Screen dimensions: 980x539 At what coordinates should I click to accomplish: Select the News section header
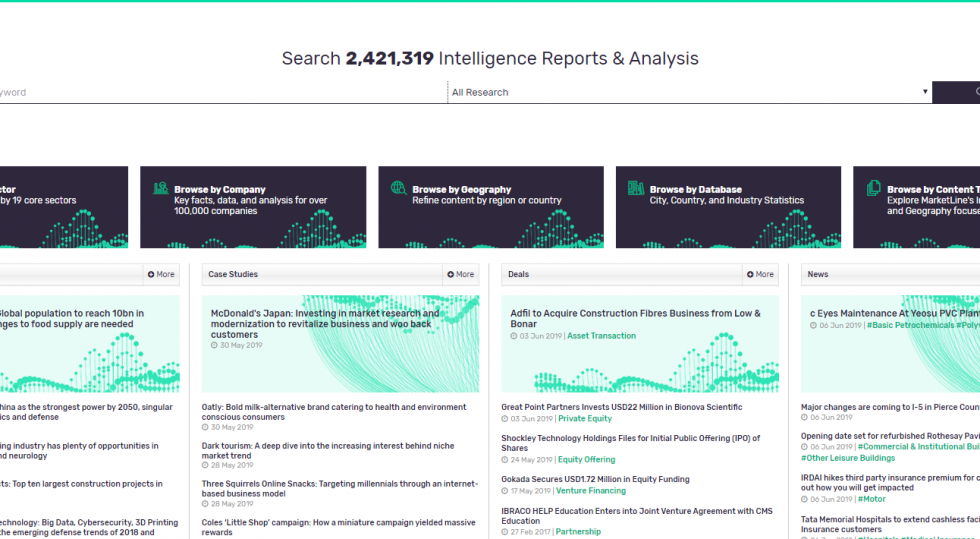click(818, 275)
